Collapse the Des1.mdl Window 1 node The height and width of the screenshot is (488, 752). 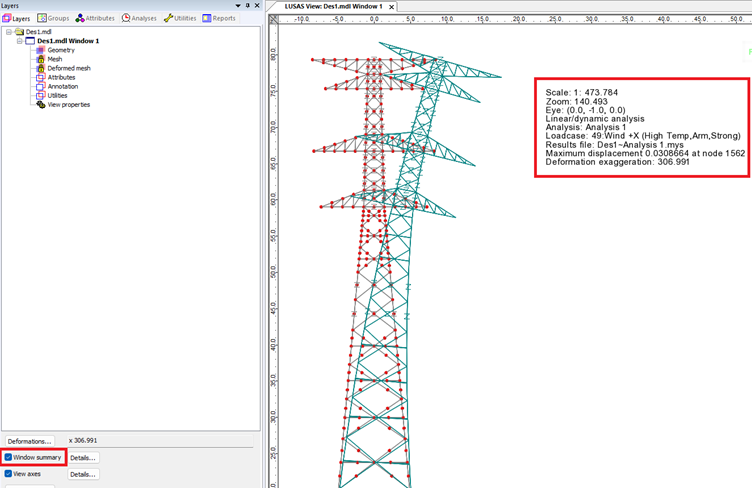(19, 41)
